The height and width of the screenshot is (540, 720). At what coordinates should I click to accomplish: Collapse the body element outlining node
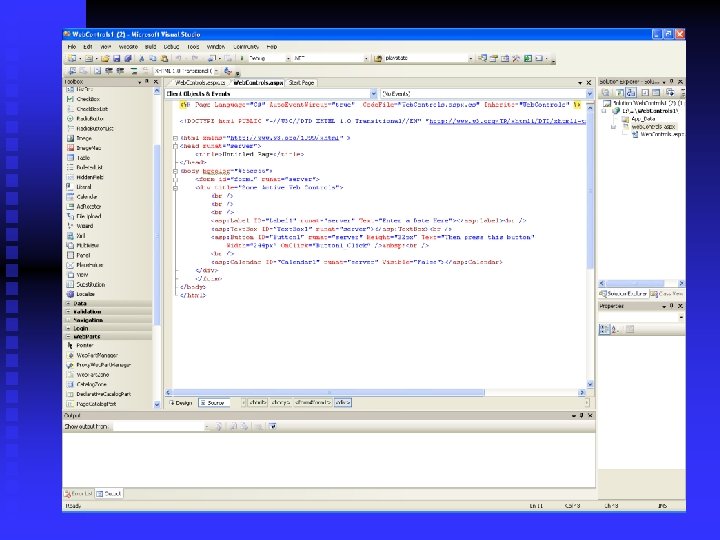pyautogui.click(x=175, y=171)
